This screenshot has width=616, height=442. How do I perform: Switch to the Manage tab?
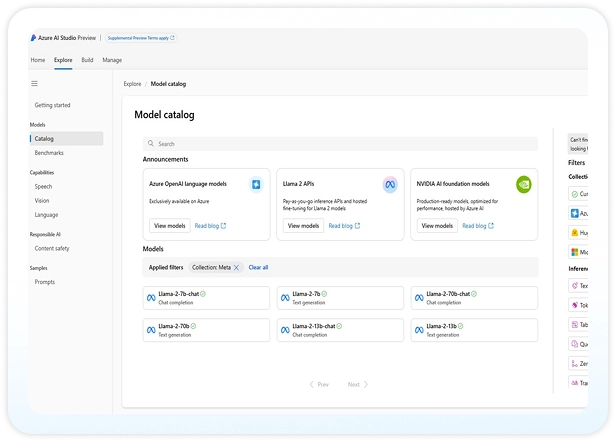[112, 60]
